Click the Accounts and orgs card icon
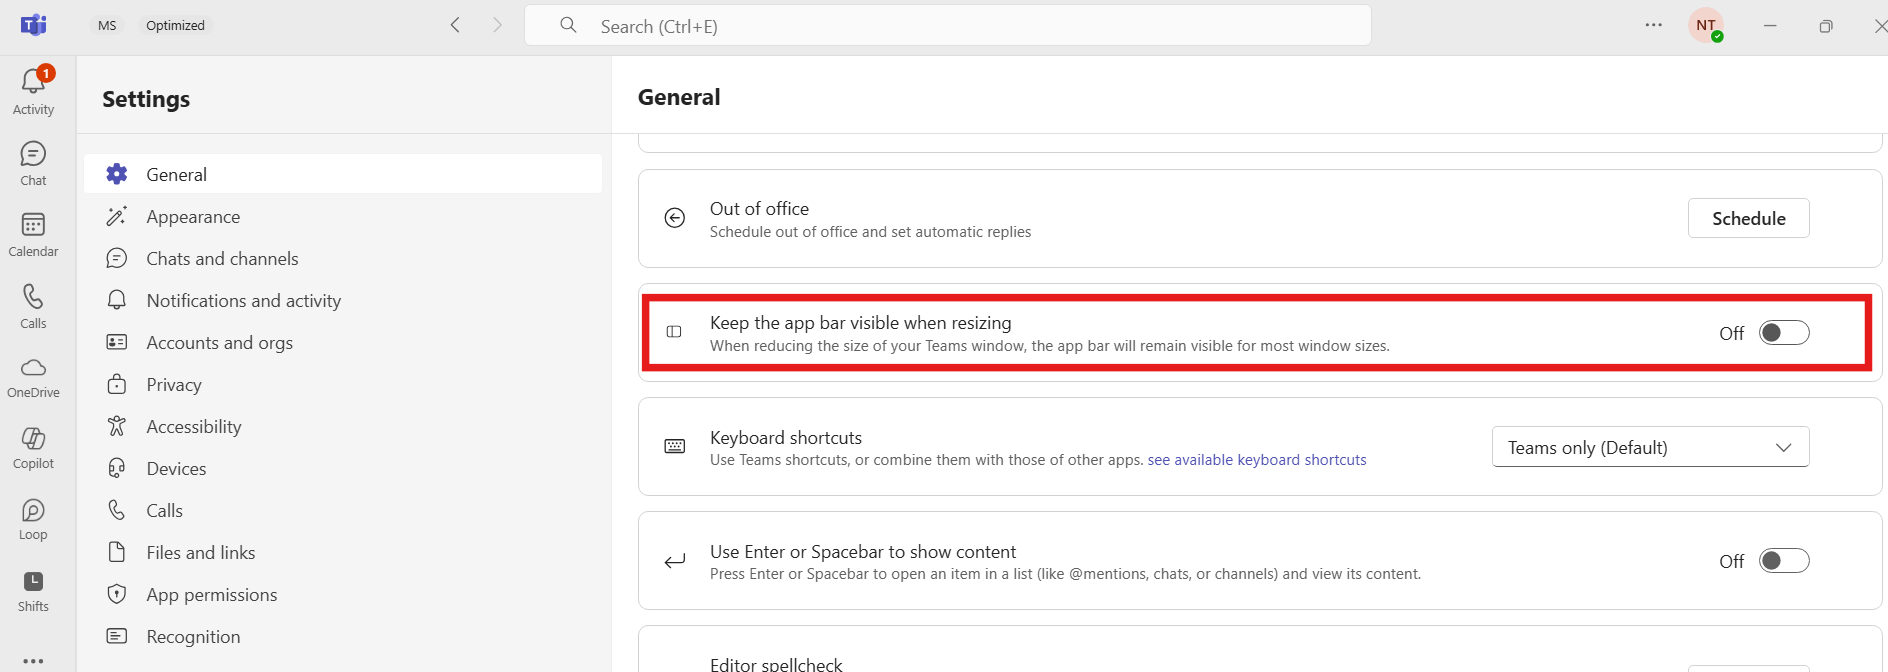Image resolution: width=1888 pixels, height=672 pixels. click(x=117, y=342)
